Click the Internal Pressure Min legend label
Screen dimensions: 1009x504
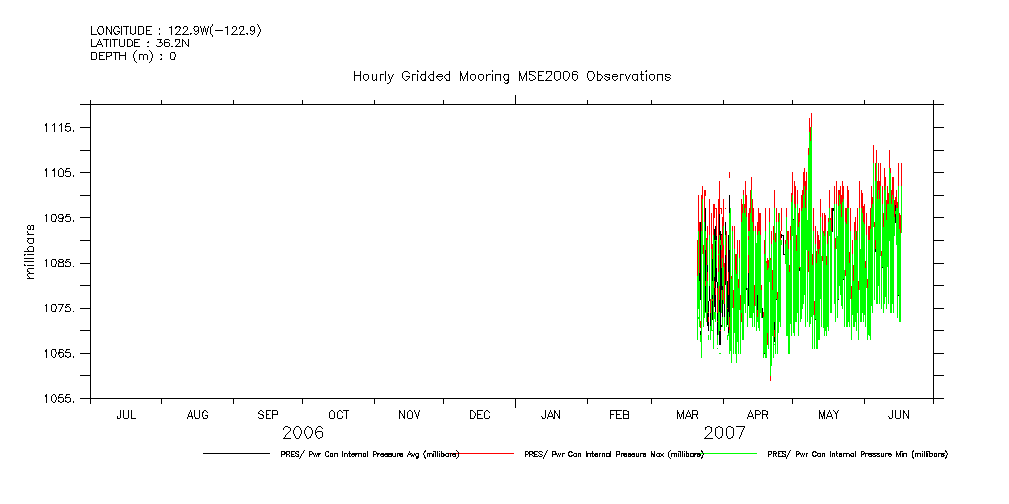click(x=857, y=454)
